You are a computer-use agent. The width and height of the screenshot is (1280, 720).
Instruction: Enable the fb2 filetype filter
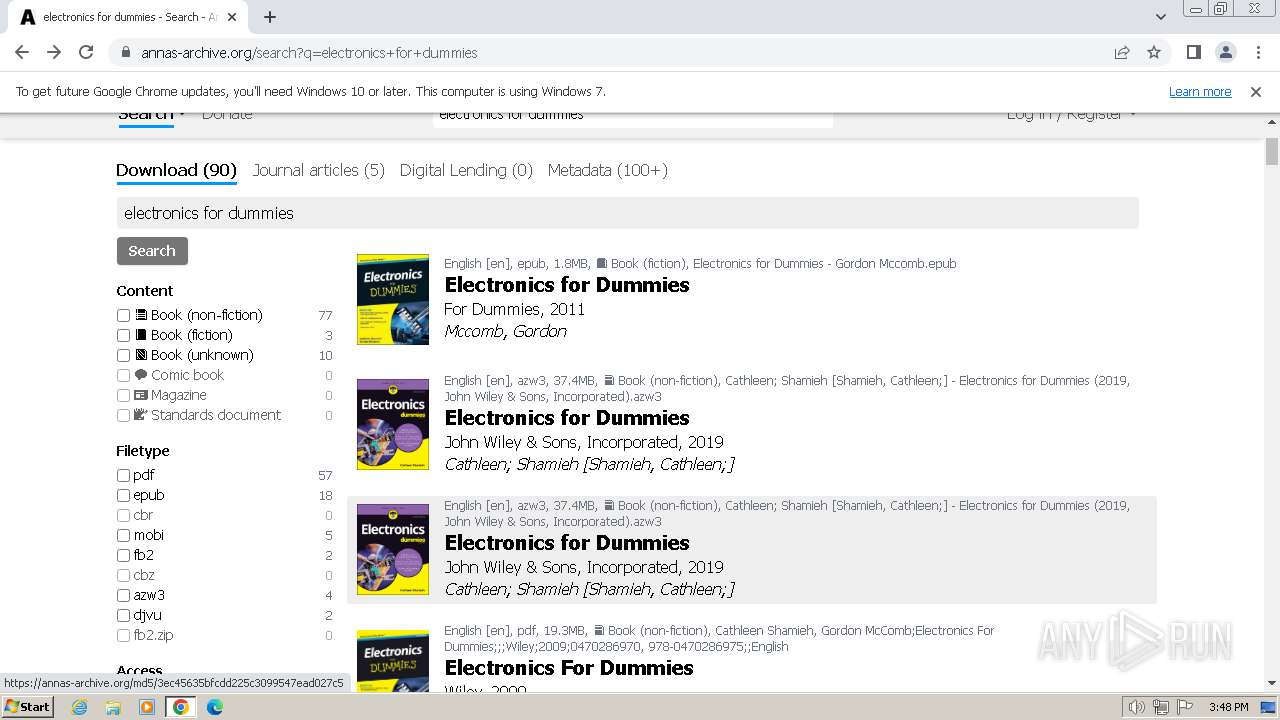[x=123, y=555]
